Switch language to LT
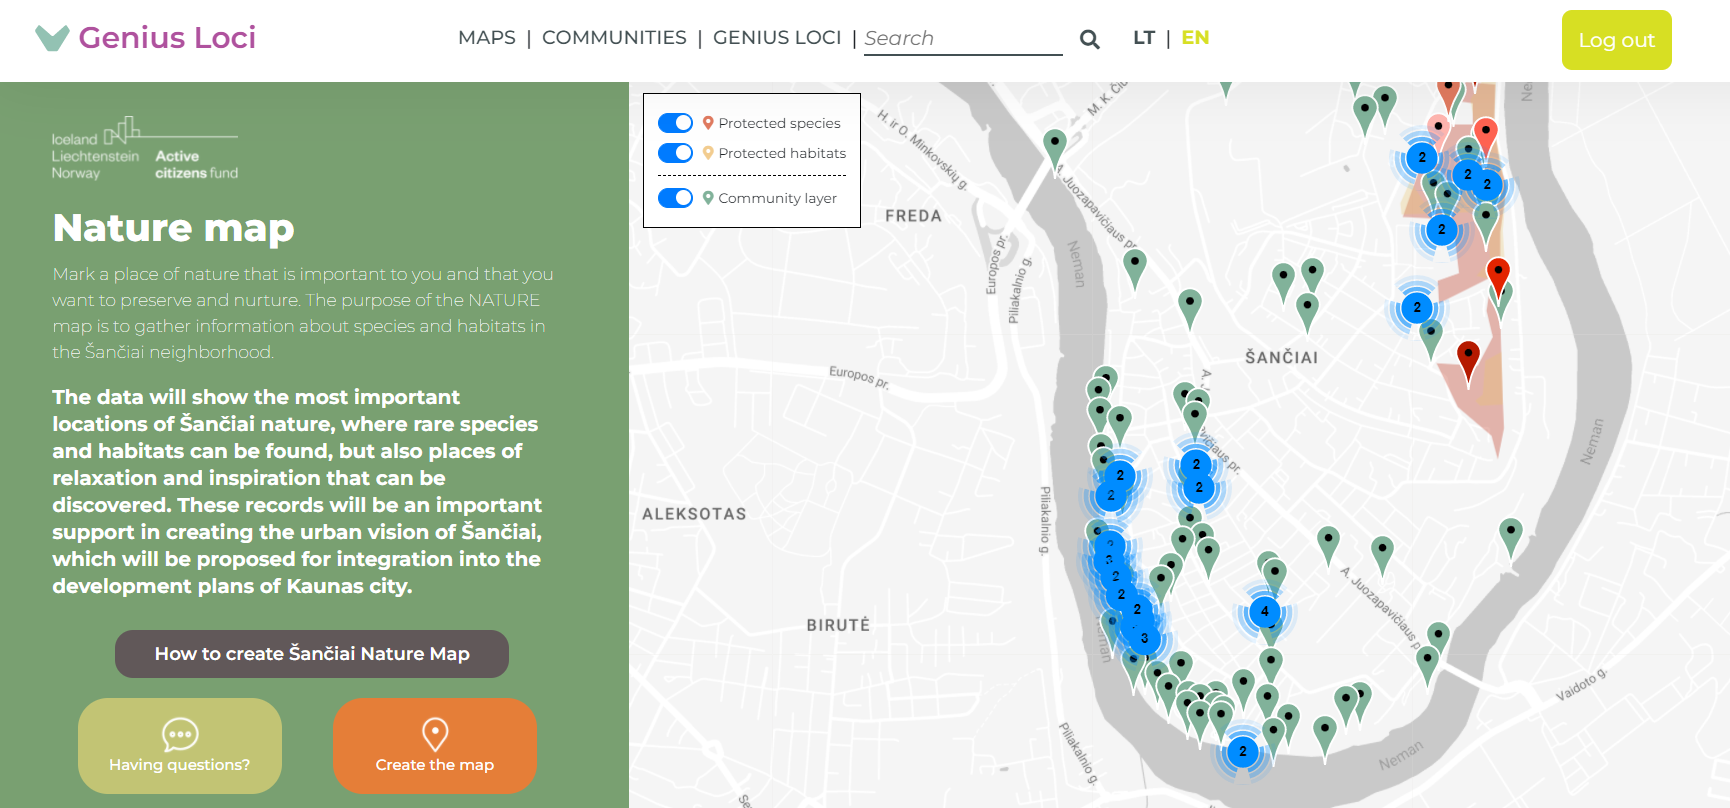This screenshot has width=1730, height=808. (x=1144, y=38)
